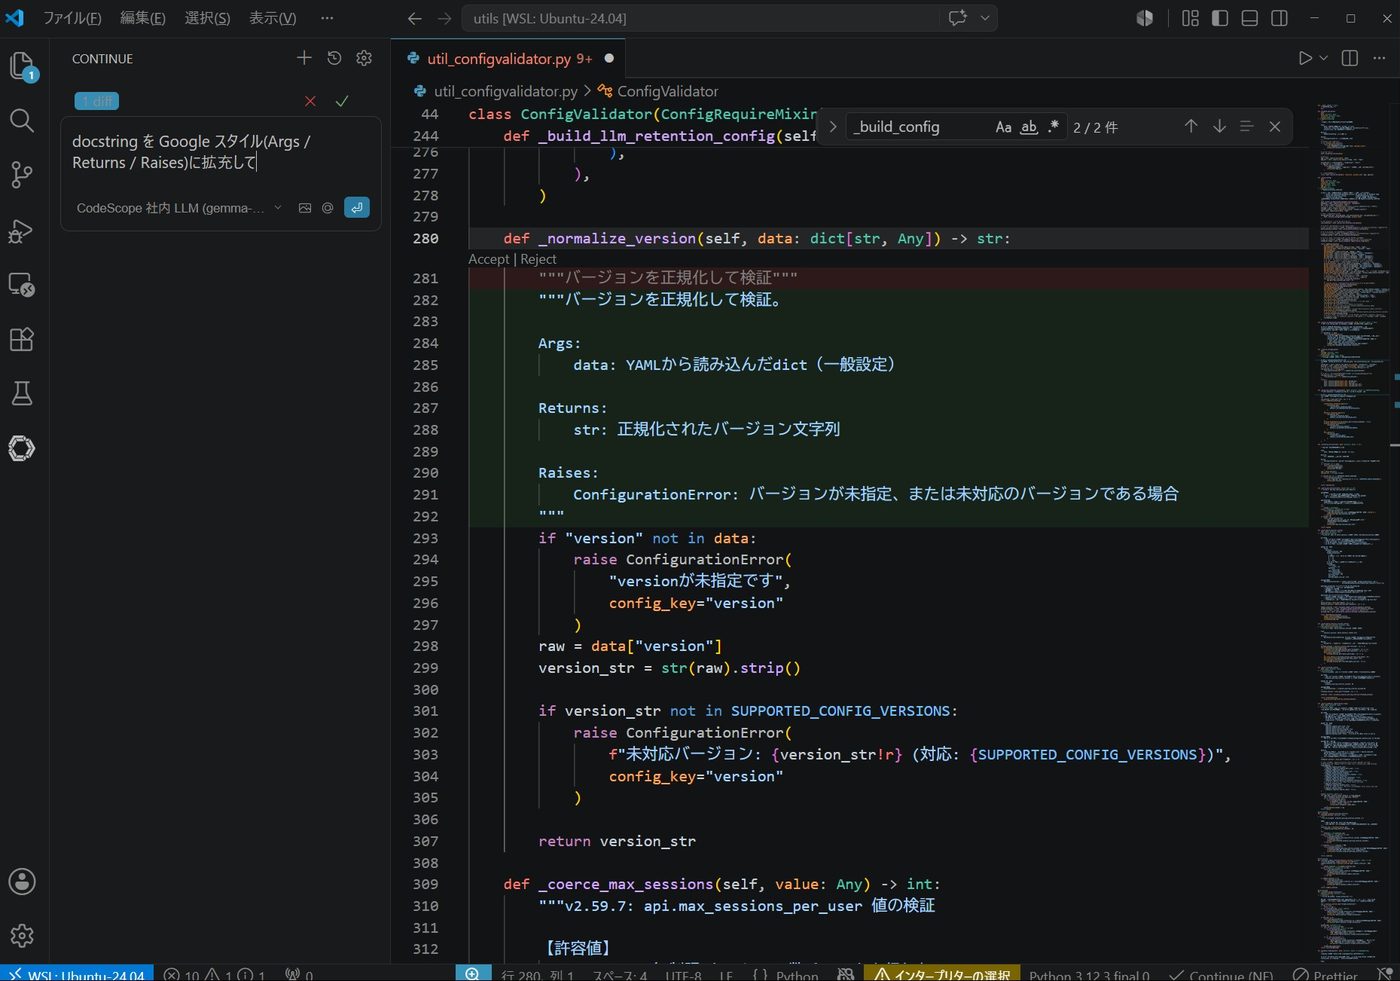Expand the replace toggle in find widget
Screen dimensions: 1400x981
pyautogui.click(x=833, y=127)
